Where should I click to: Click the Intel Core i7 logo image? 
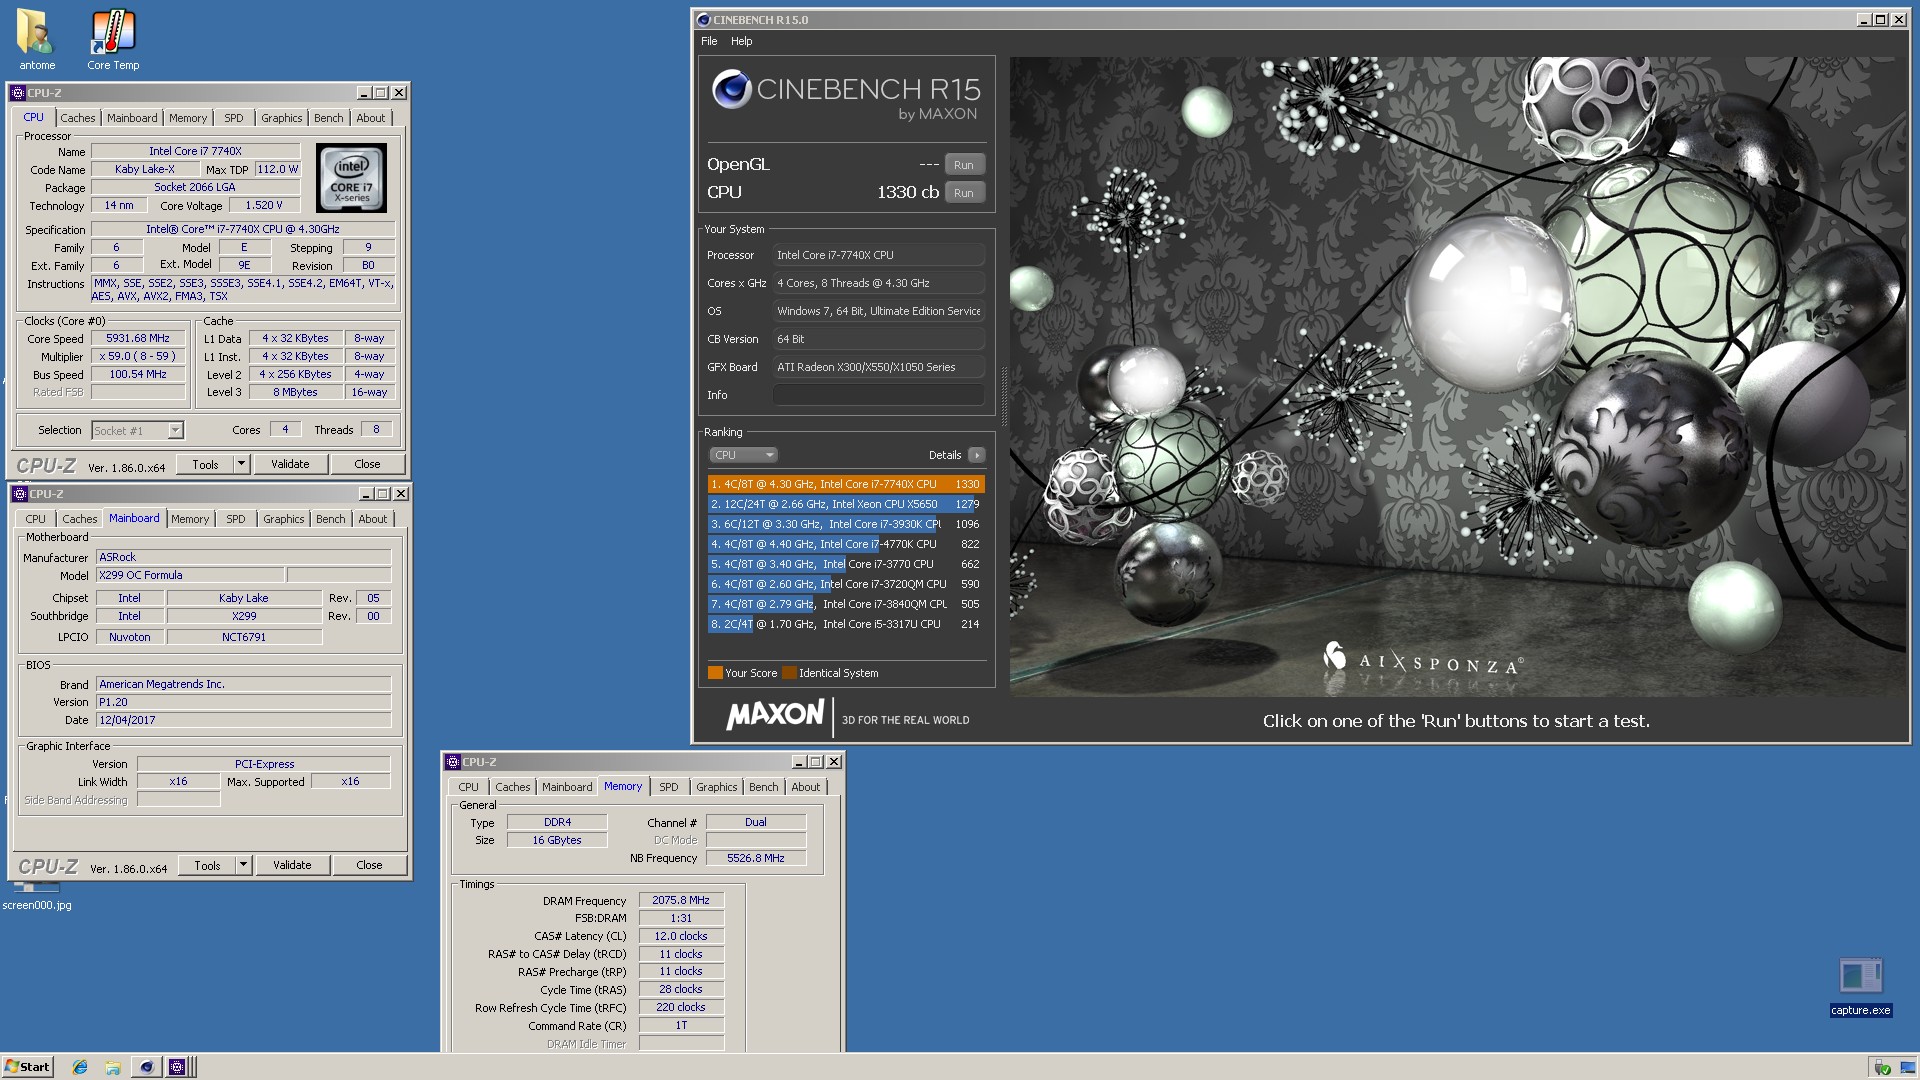(351, 178)
